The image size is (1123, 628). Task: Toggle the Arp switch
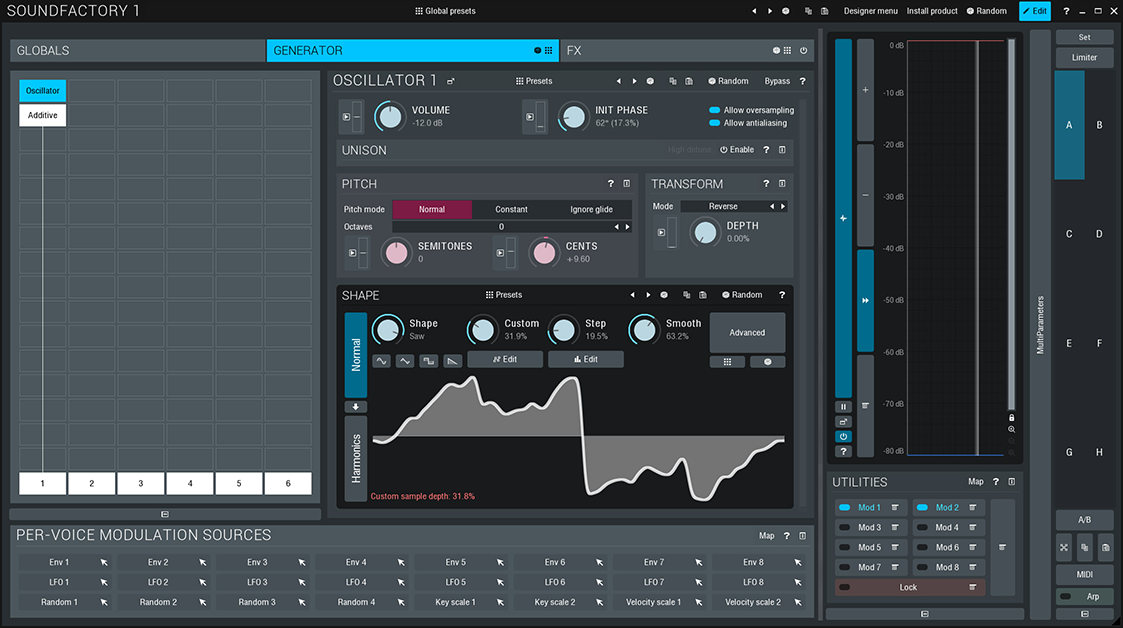[x=1066, y=596]
